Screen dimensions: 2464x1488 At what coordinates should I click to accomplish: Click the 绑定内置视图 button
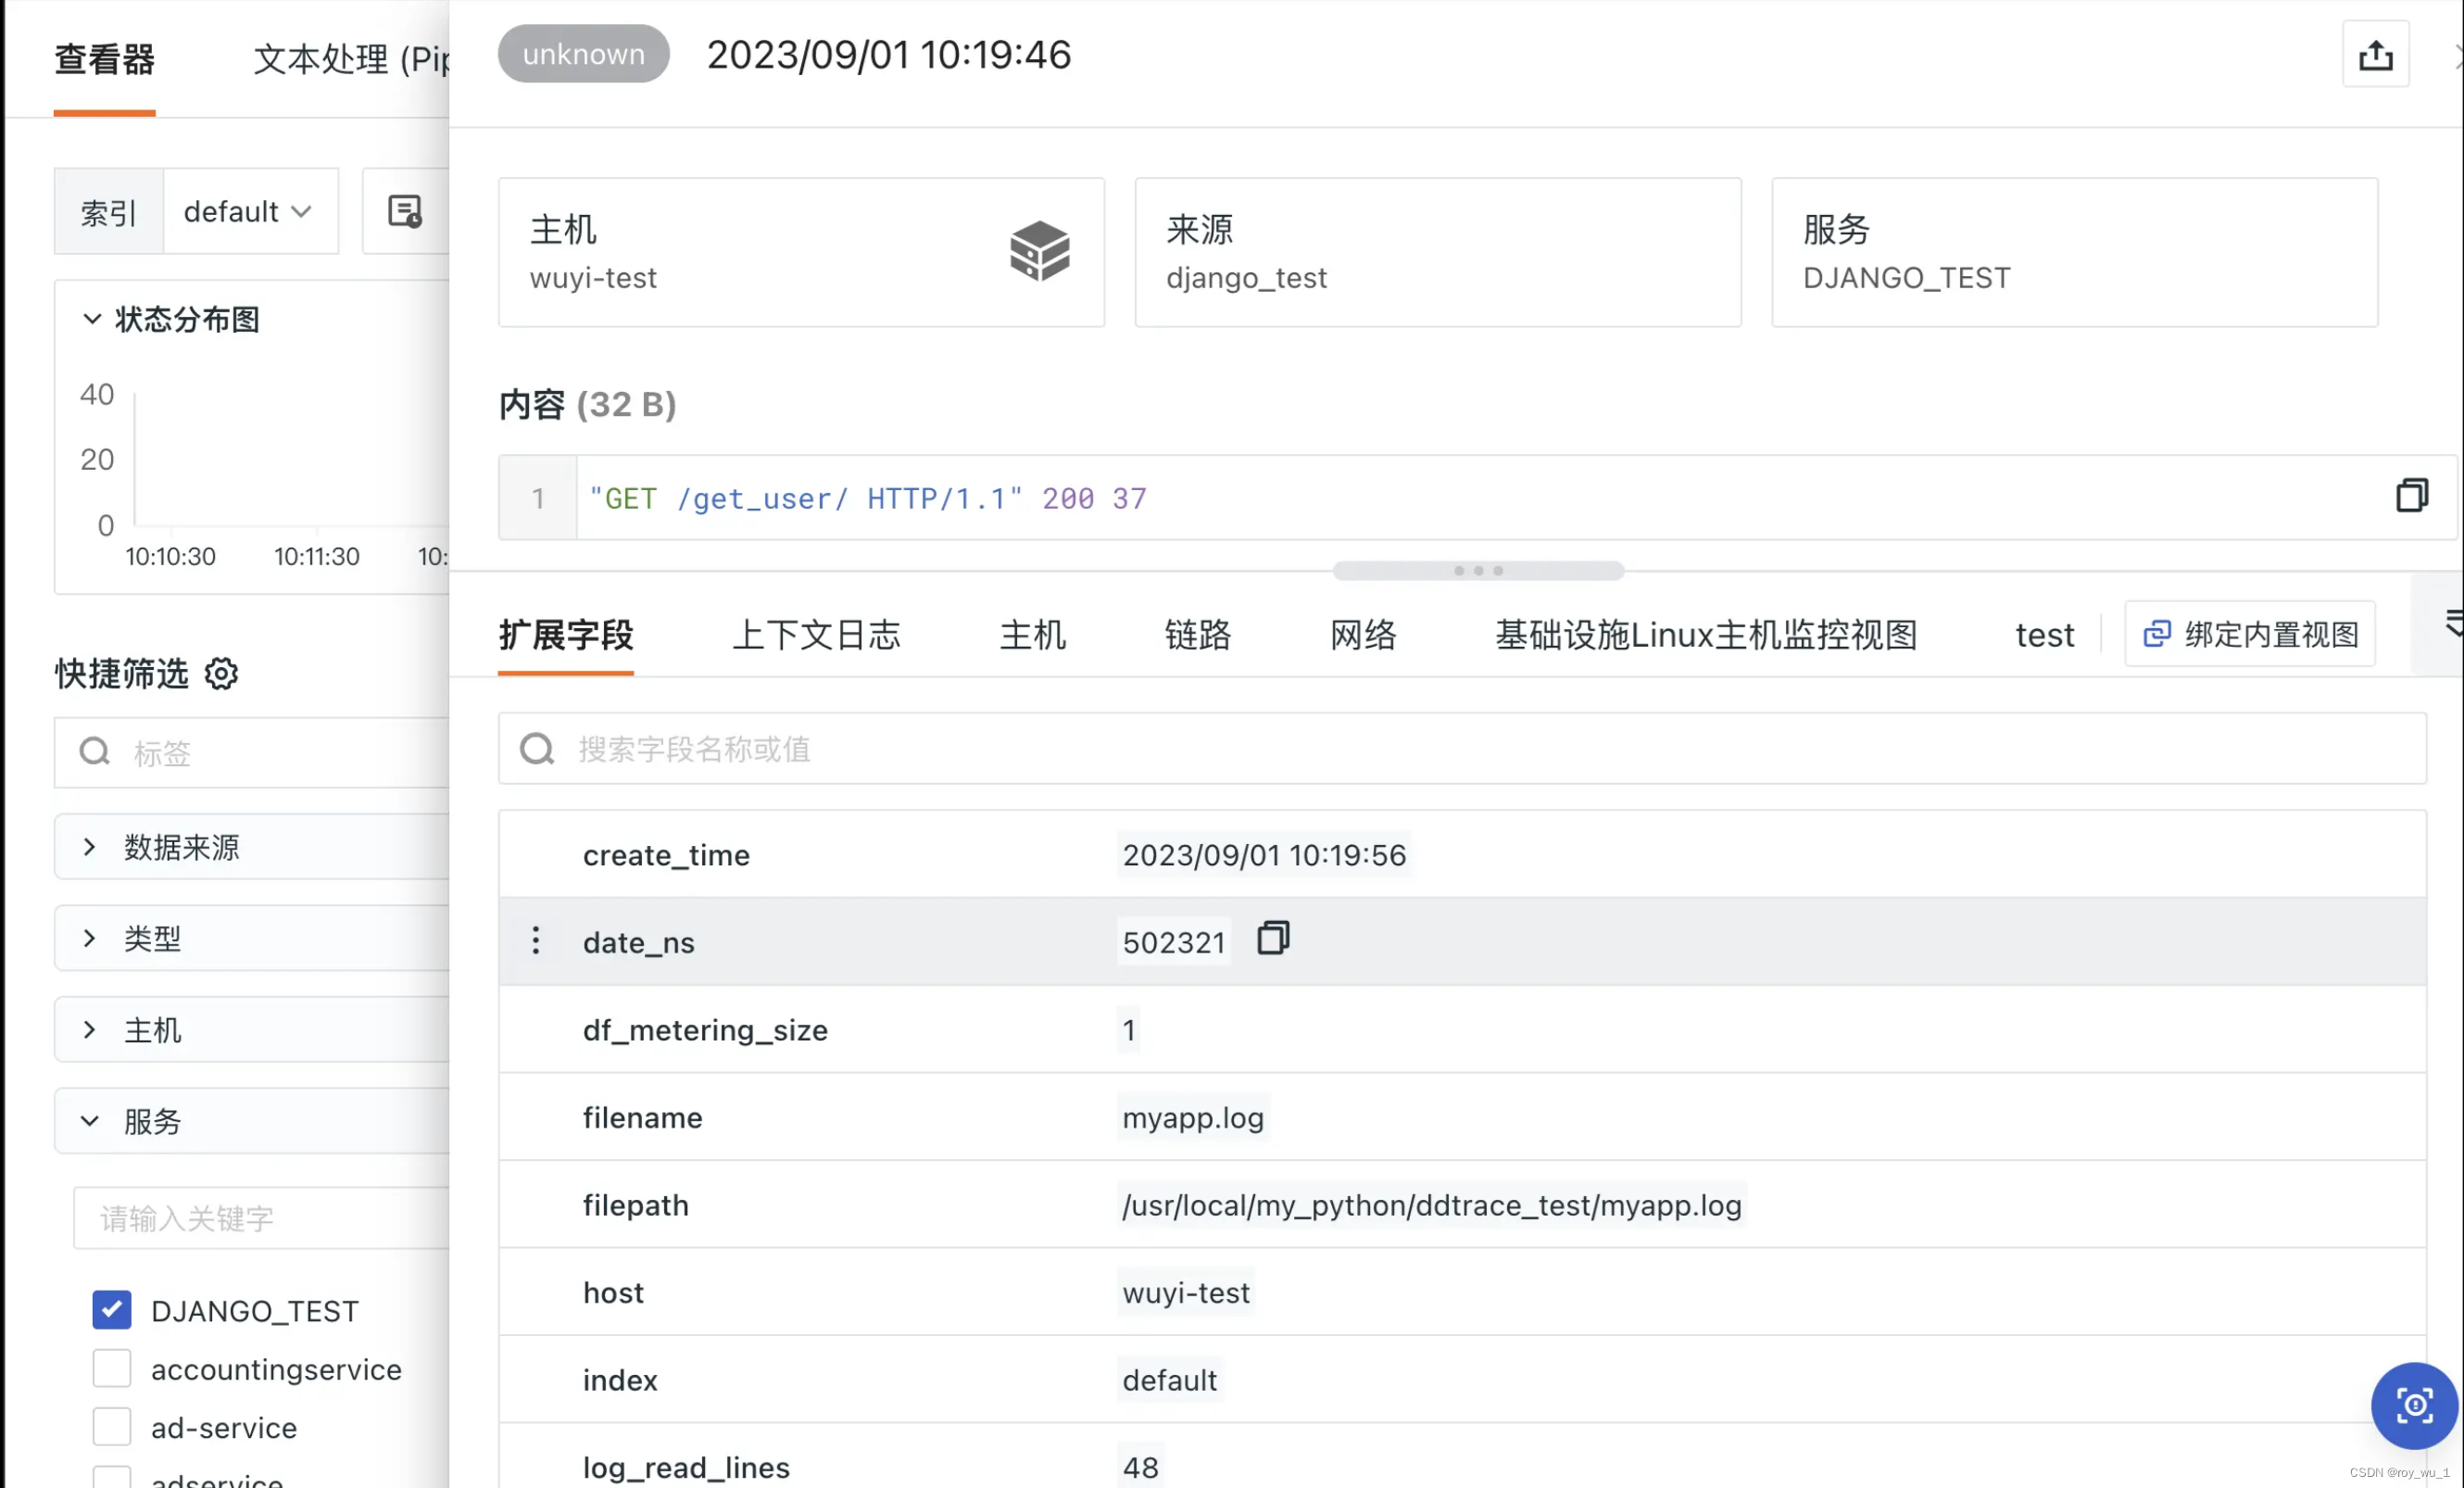[2250, 634]
